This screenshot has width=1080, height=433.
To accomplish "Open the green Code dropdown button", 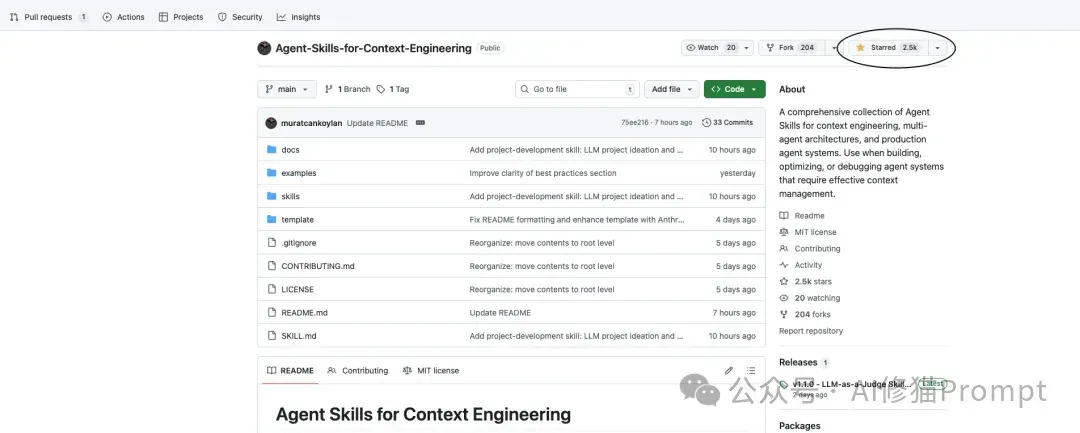I will [734, 89].
